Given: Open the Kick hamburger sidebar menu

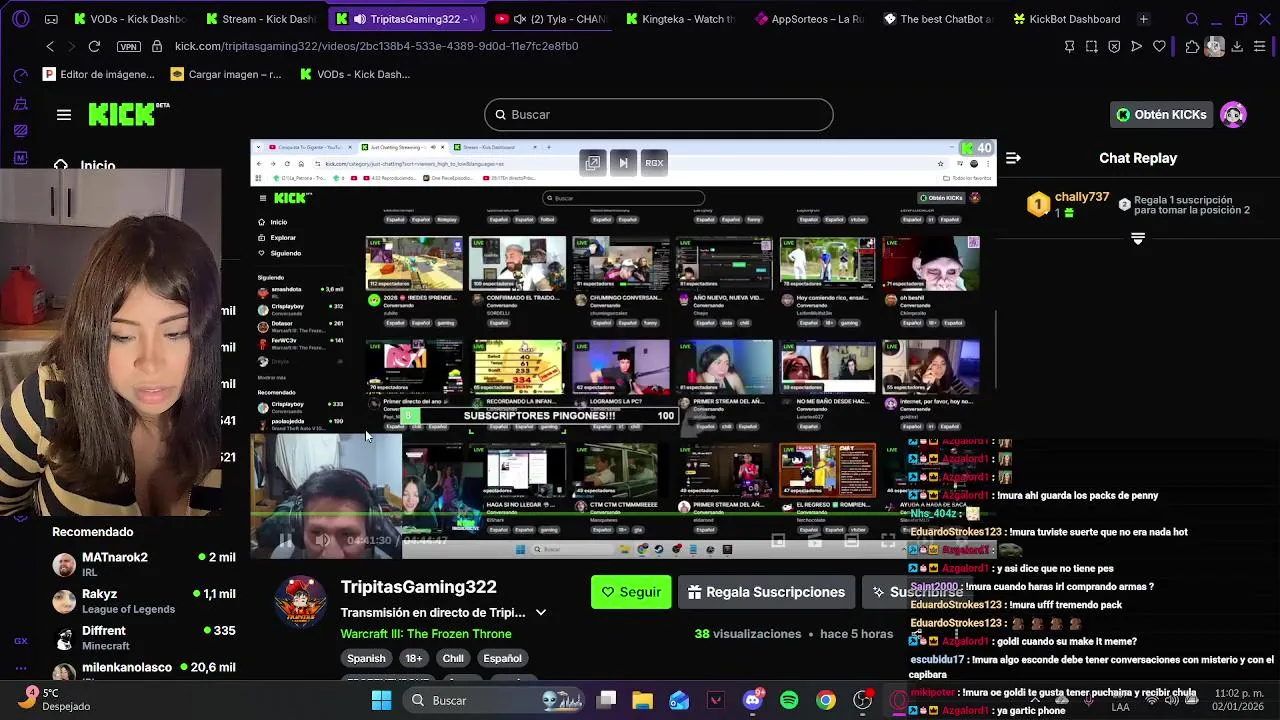Looking at the screenshot, I should 64,115.
